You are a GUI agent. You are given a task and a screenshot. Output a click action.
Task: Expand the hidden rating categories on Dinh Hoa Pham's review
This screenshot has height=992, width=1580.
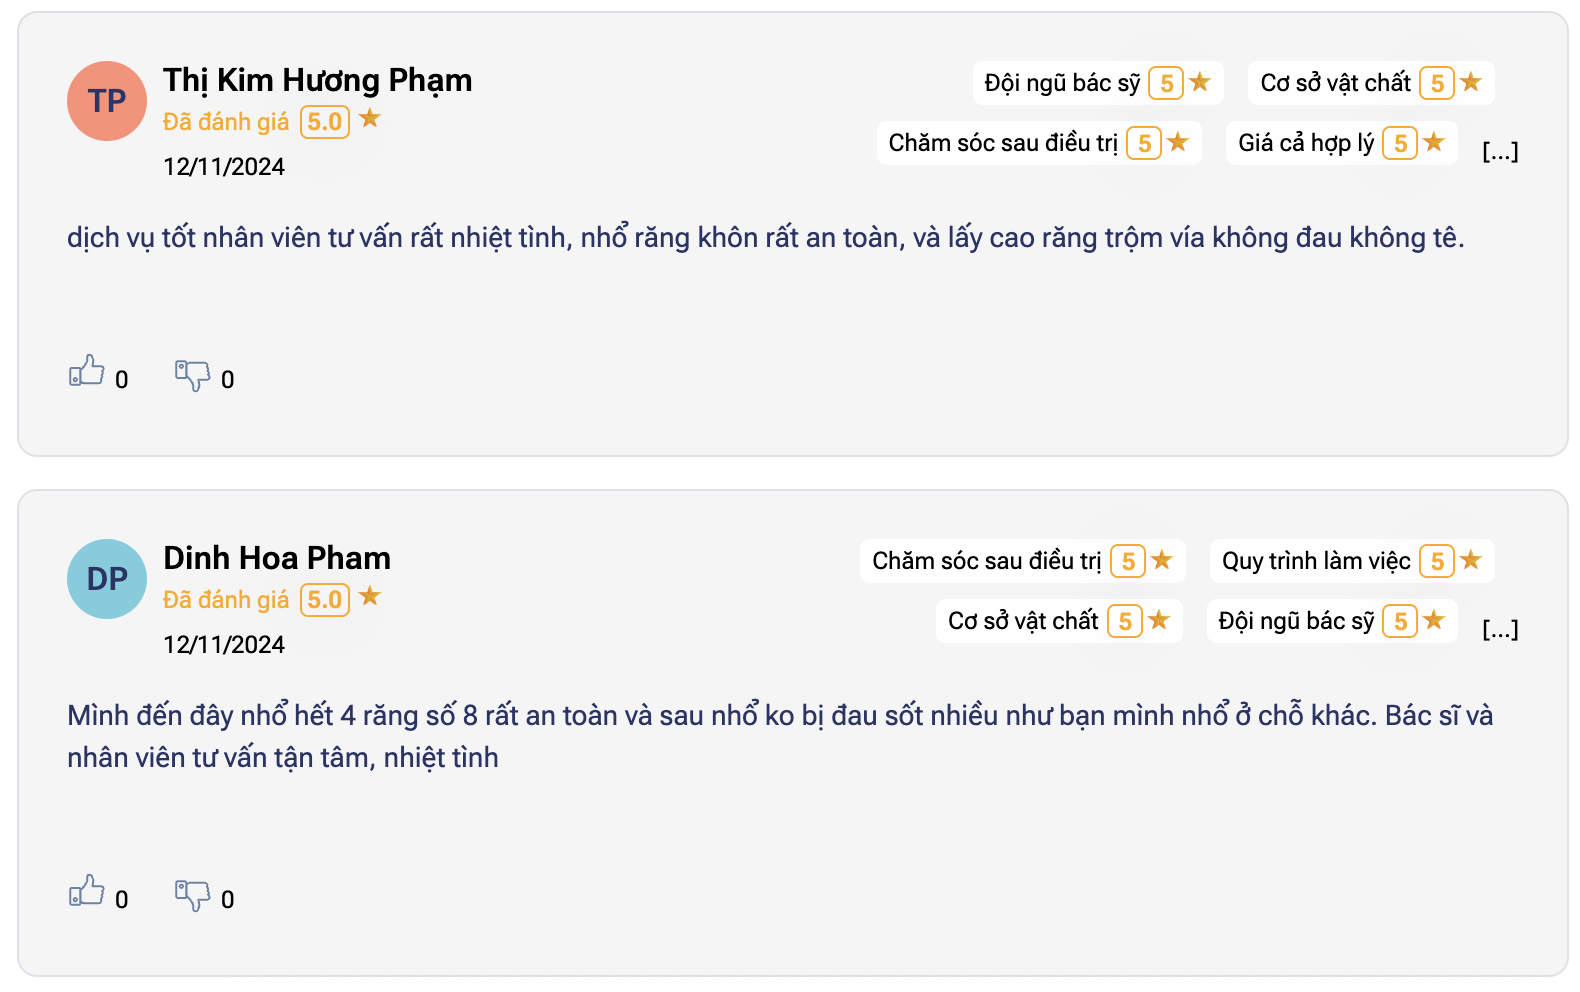click(1501, 628)
